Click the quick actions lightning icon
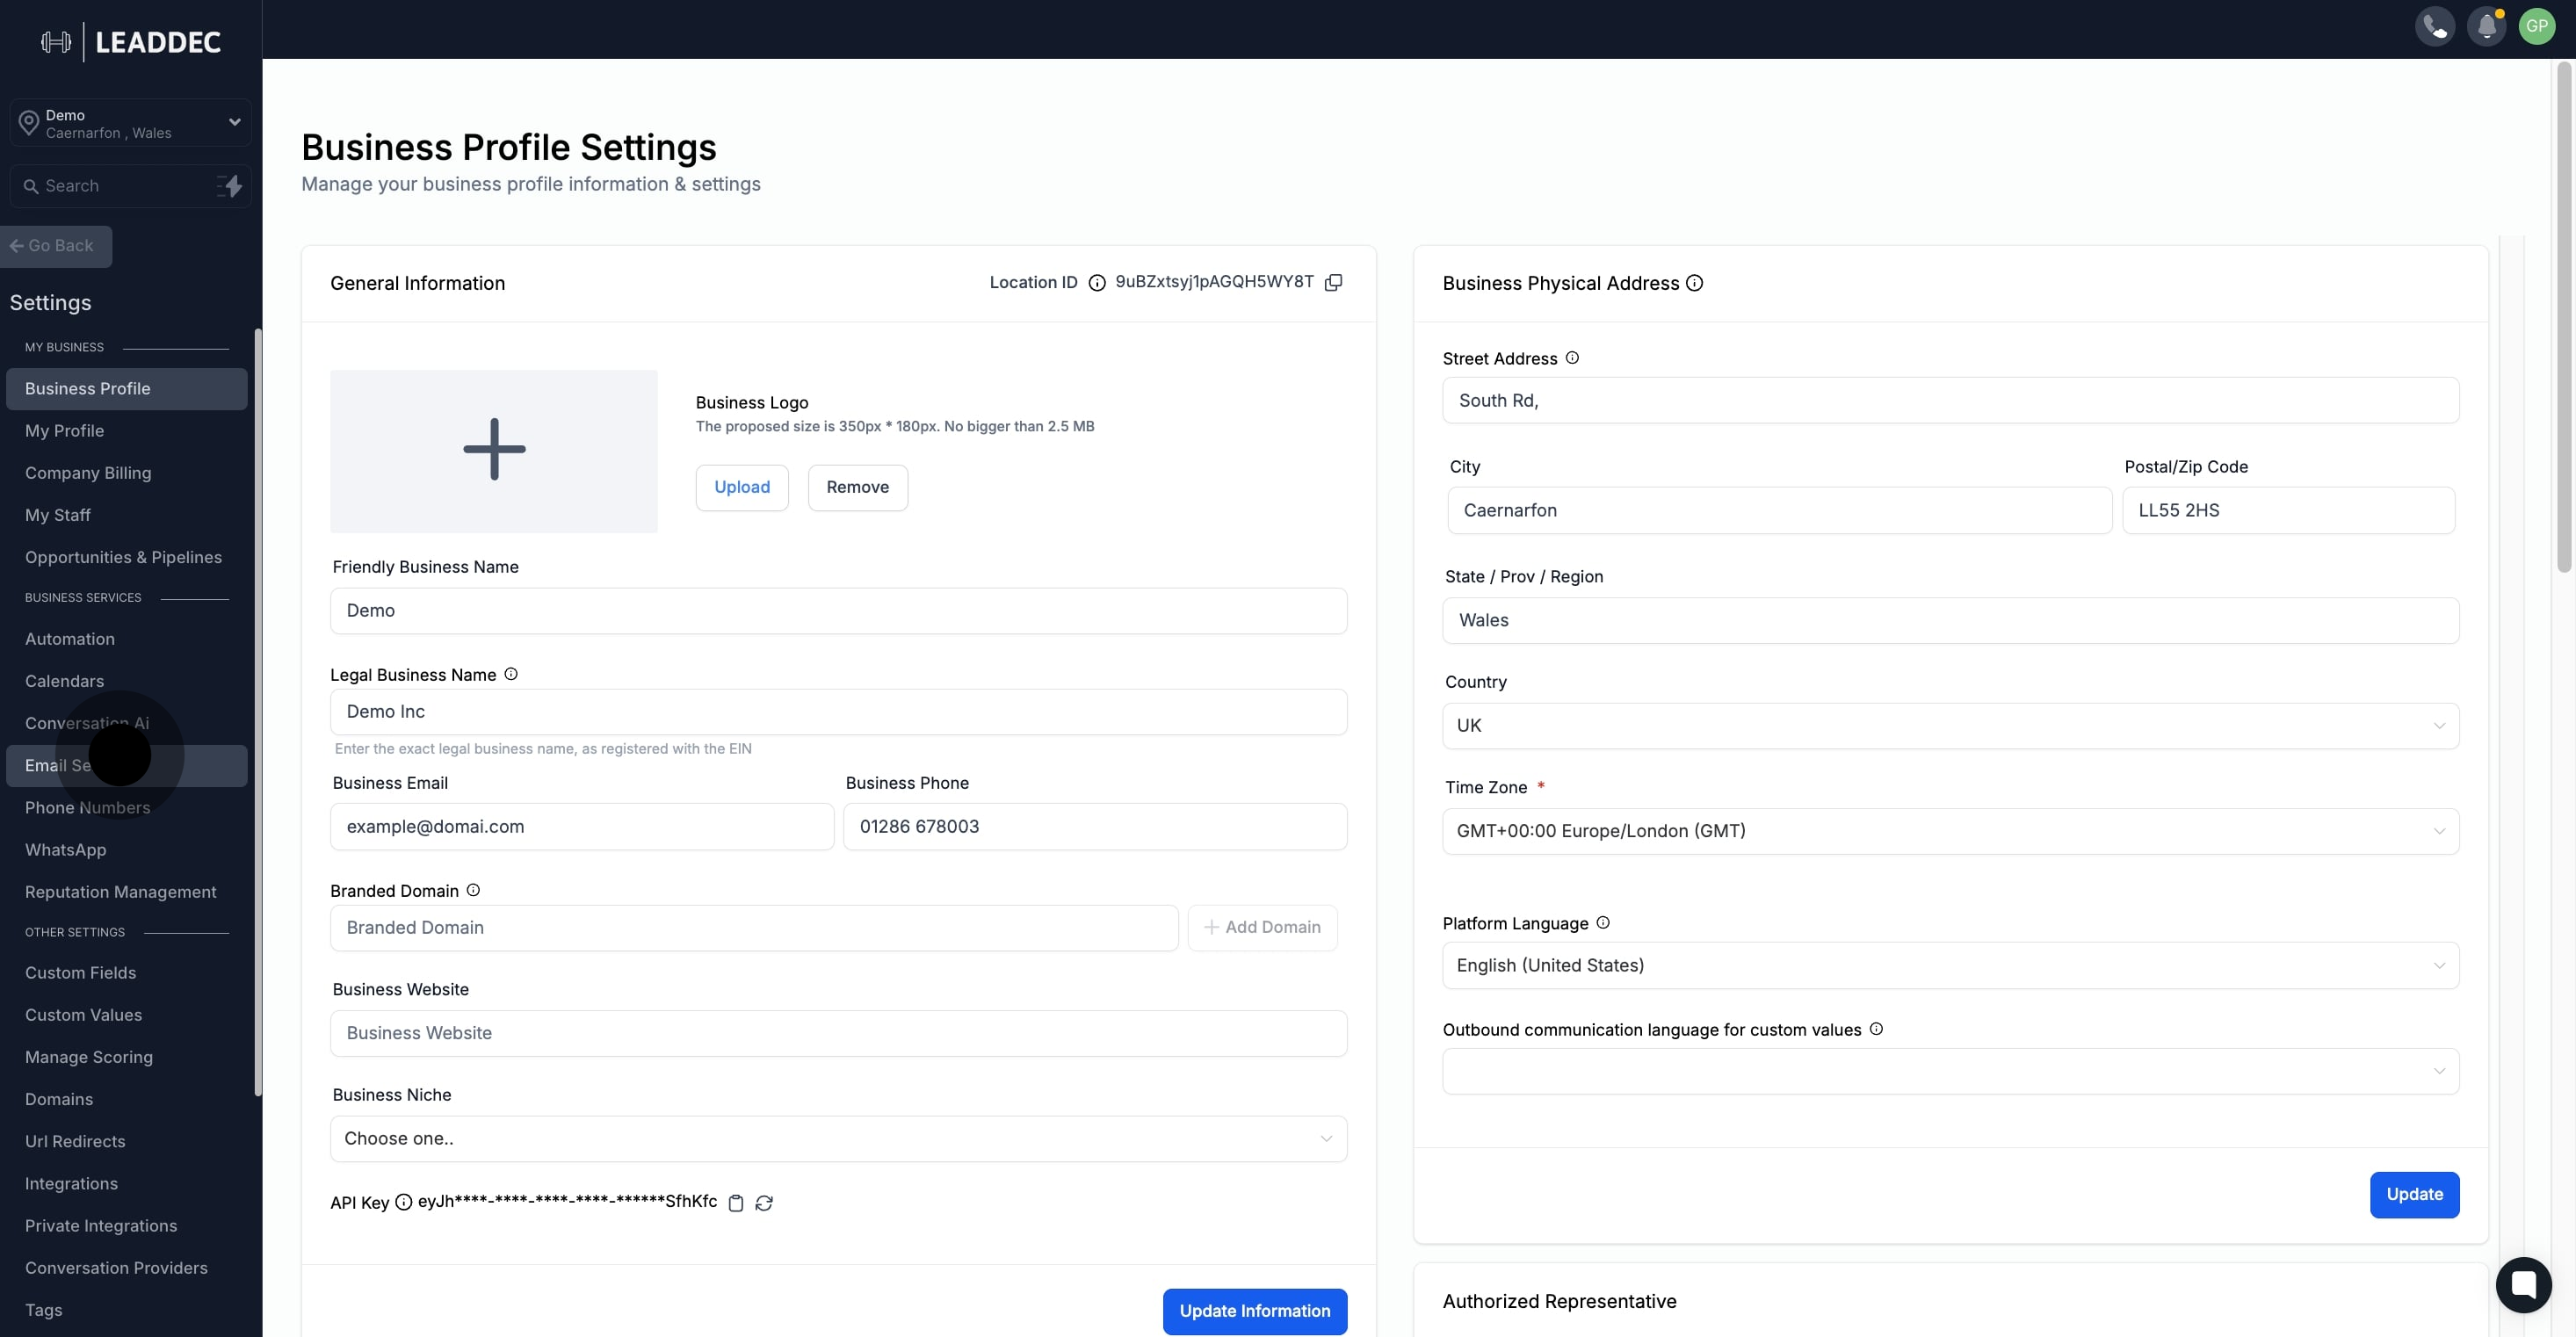Screen dimensions: 2576x1337 229,186
